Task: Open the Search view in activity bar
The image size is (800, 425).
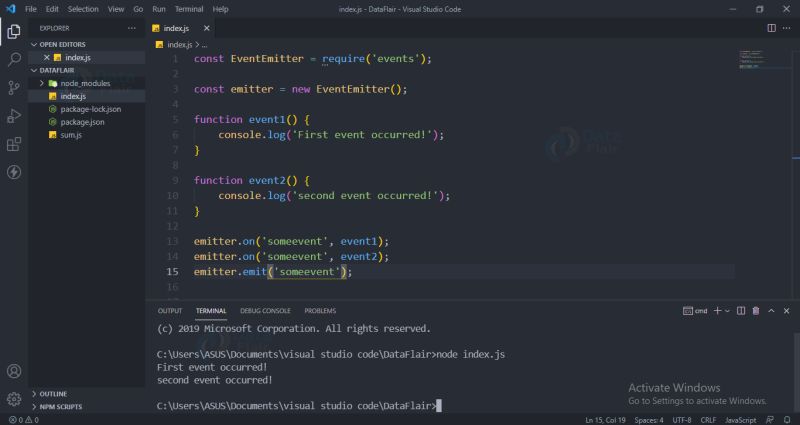Action: click(x=14, y=59)
